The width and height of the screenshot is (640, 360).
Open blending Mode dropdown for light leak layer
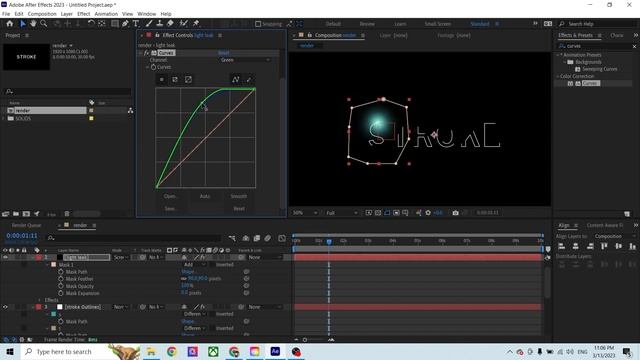(121, 257)
